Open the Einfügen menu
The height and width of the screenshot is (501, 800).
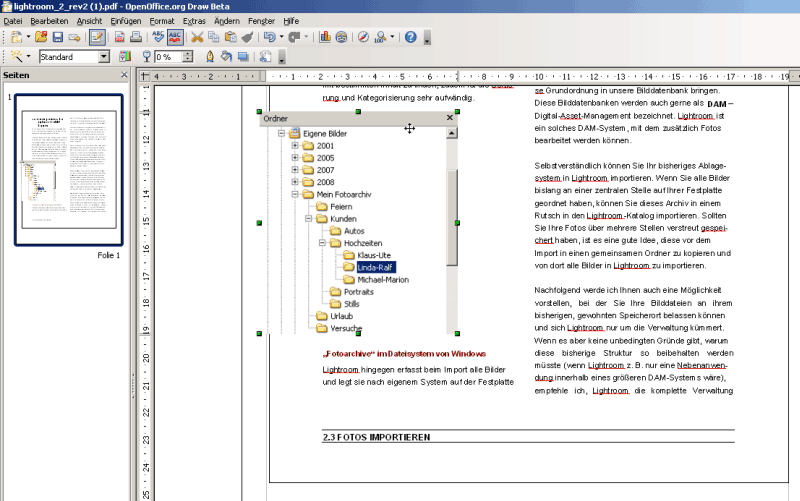coord(126,20)
